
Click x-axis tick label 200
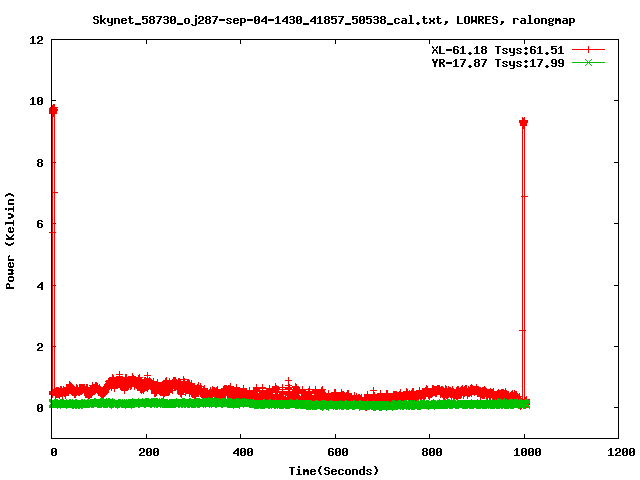[149, 452]
